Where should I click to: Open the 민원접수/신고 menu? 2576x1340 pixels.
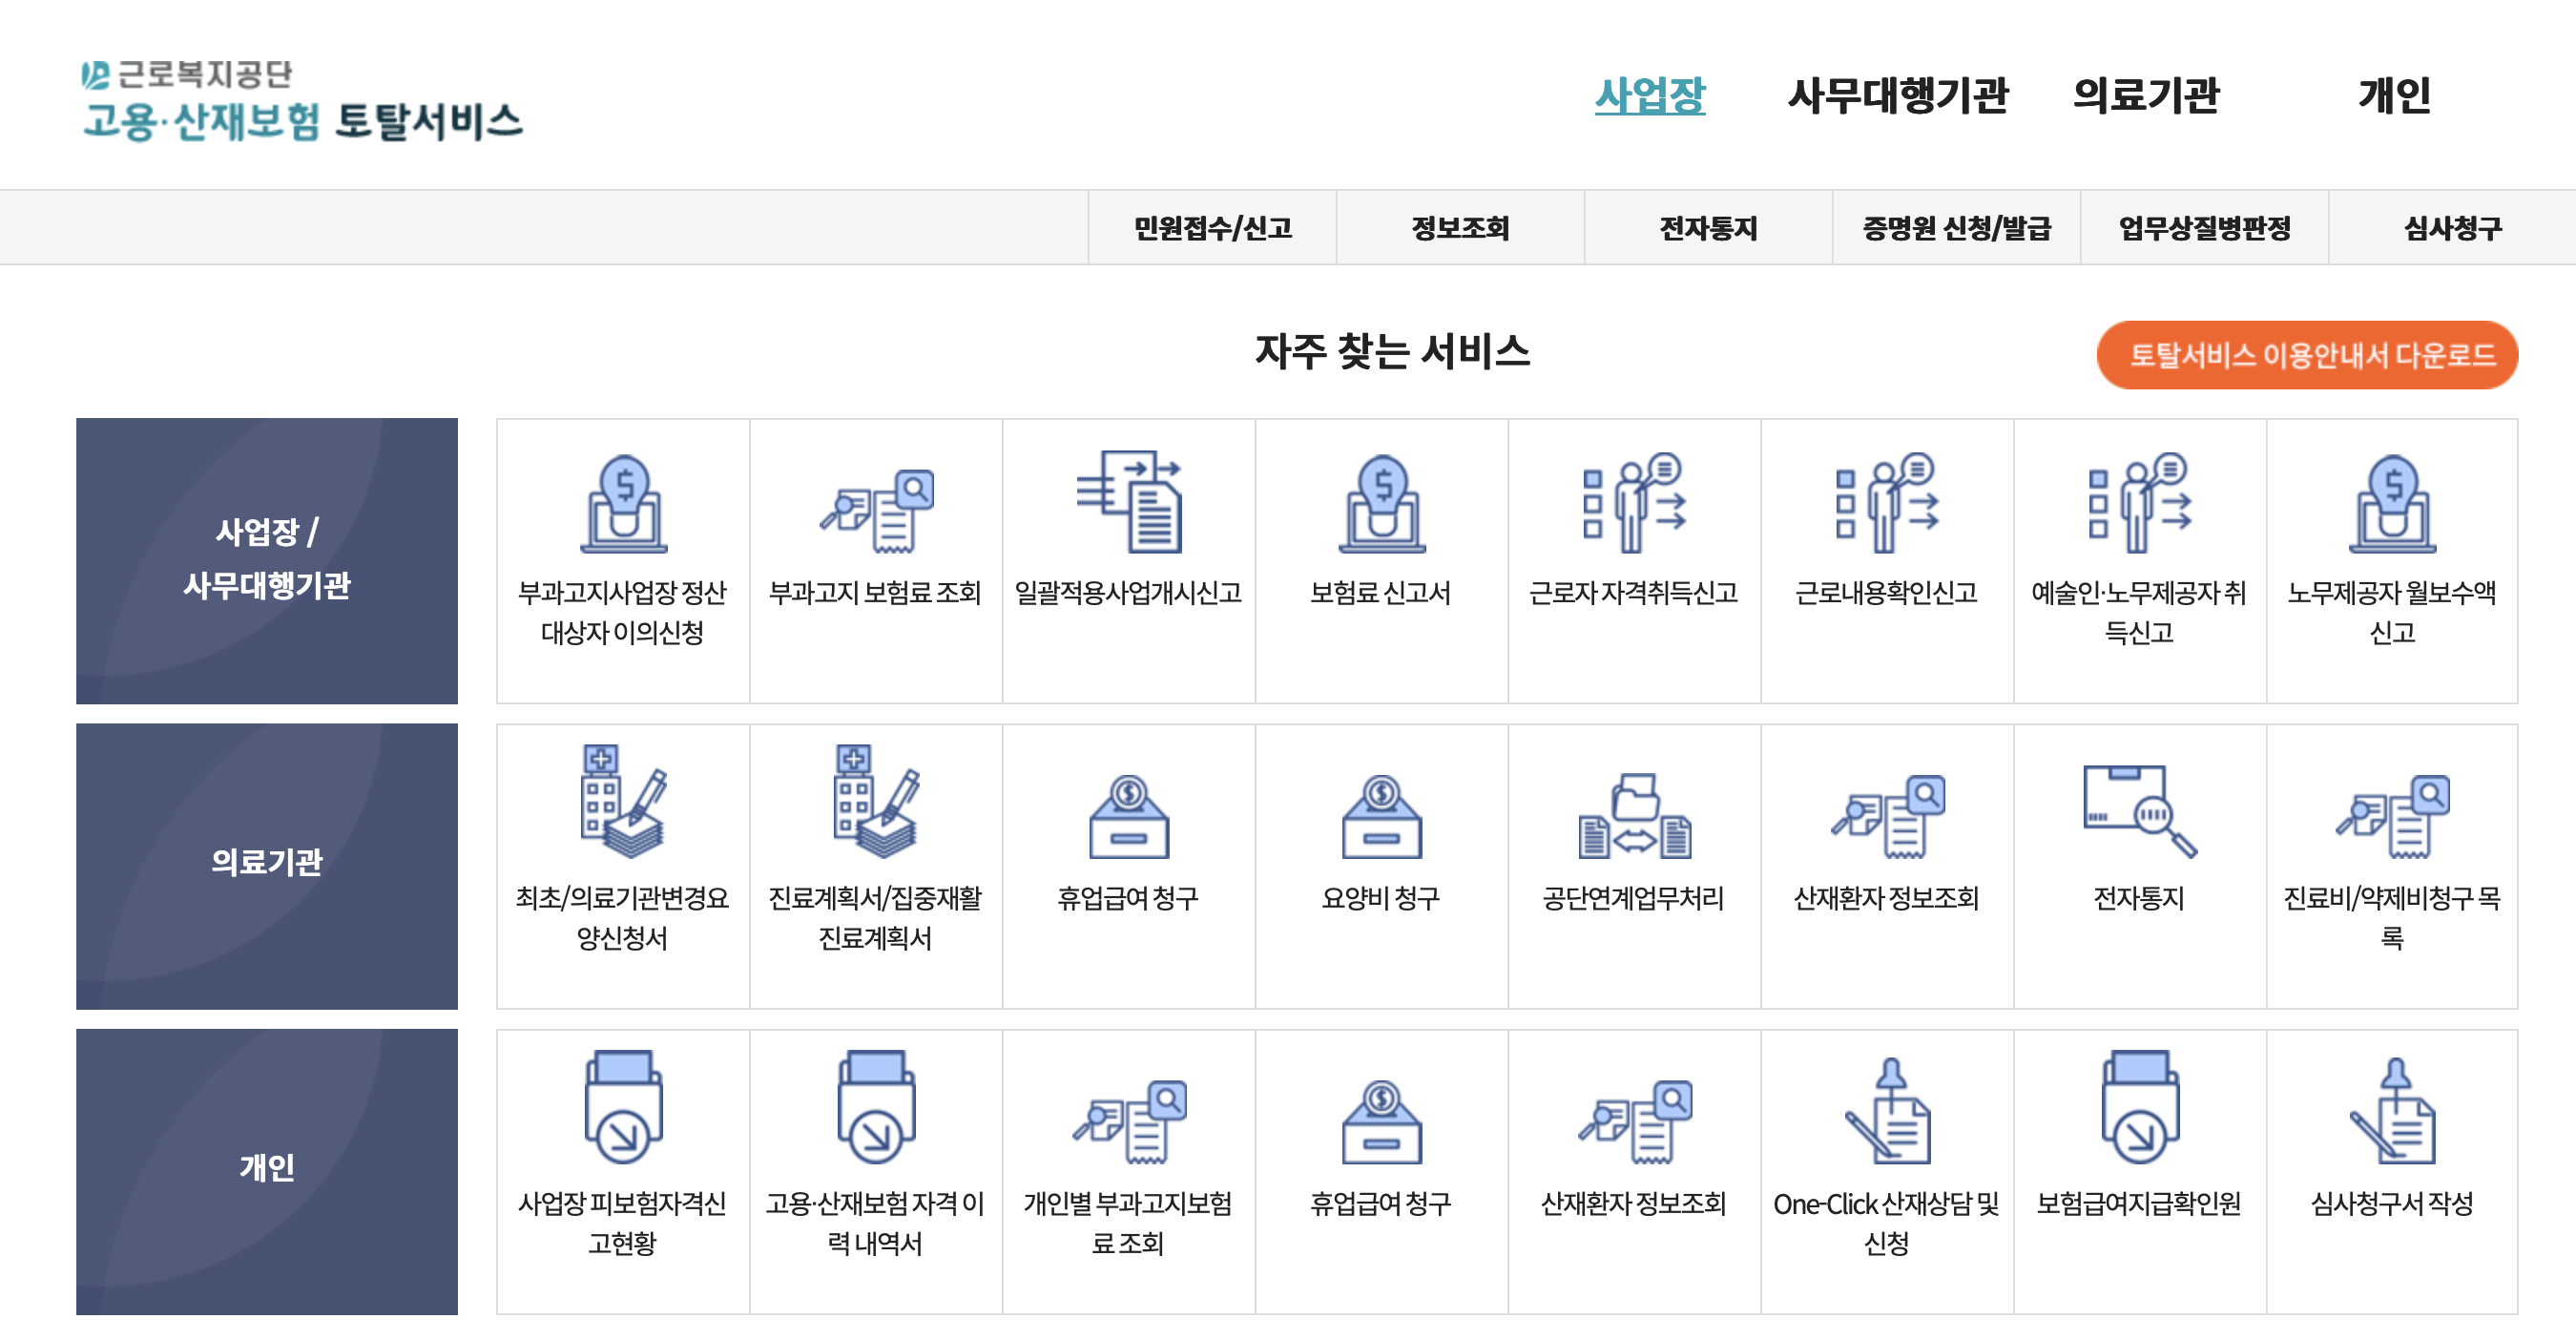[1212, 228]
